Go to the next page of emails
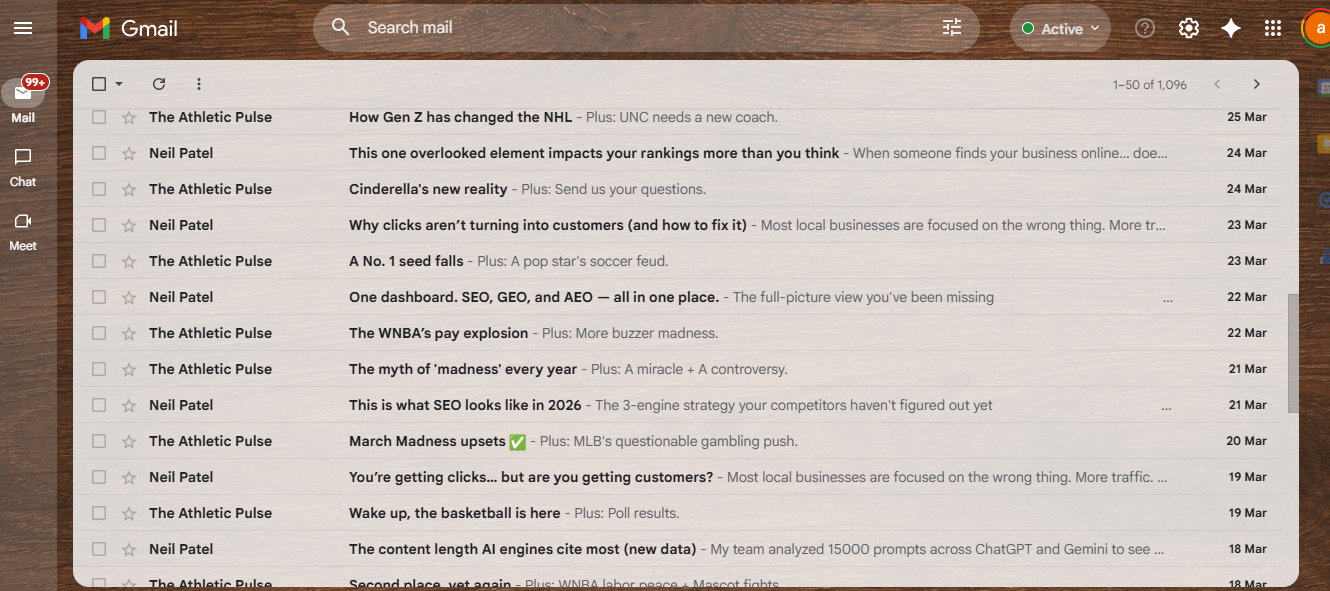The image size is (1330, 591). pos(1257,84)
